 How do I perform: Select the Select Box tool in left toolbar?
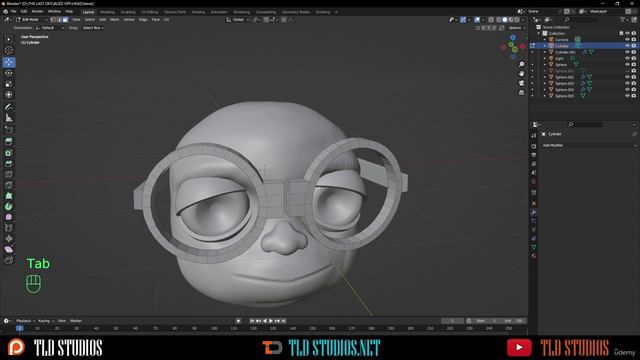pyautogui.click(x=9, y=39)
